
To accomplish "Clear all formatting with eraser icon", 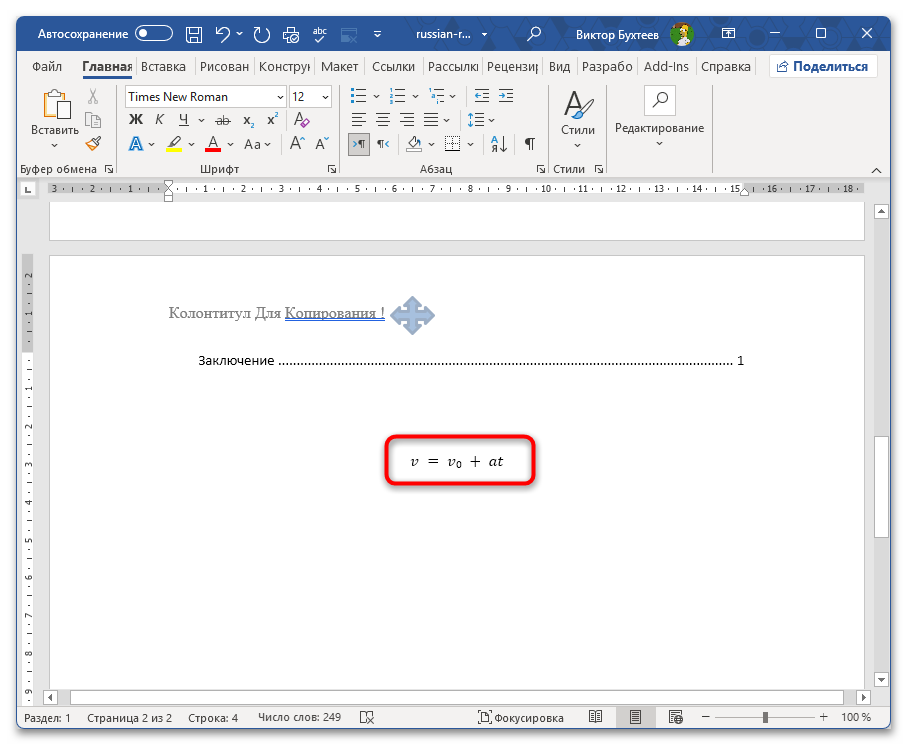I will [x=301, y=120].
